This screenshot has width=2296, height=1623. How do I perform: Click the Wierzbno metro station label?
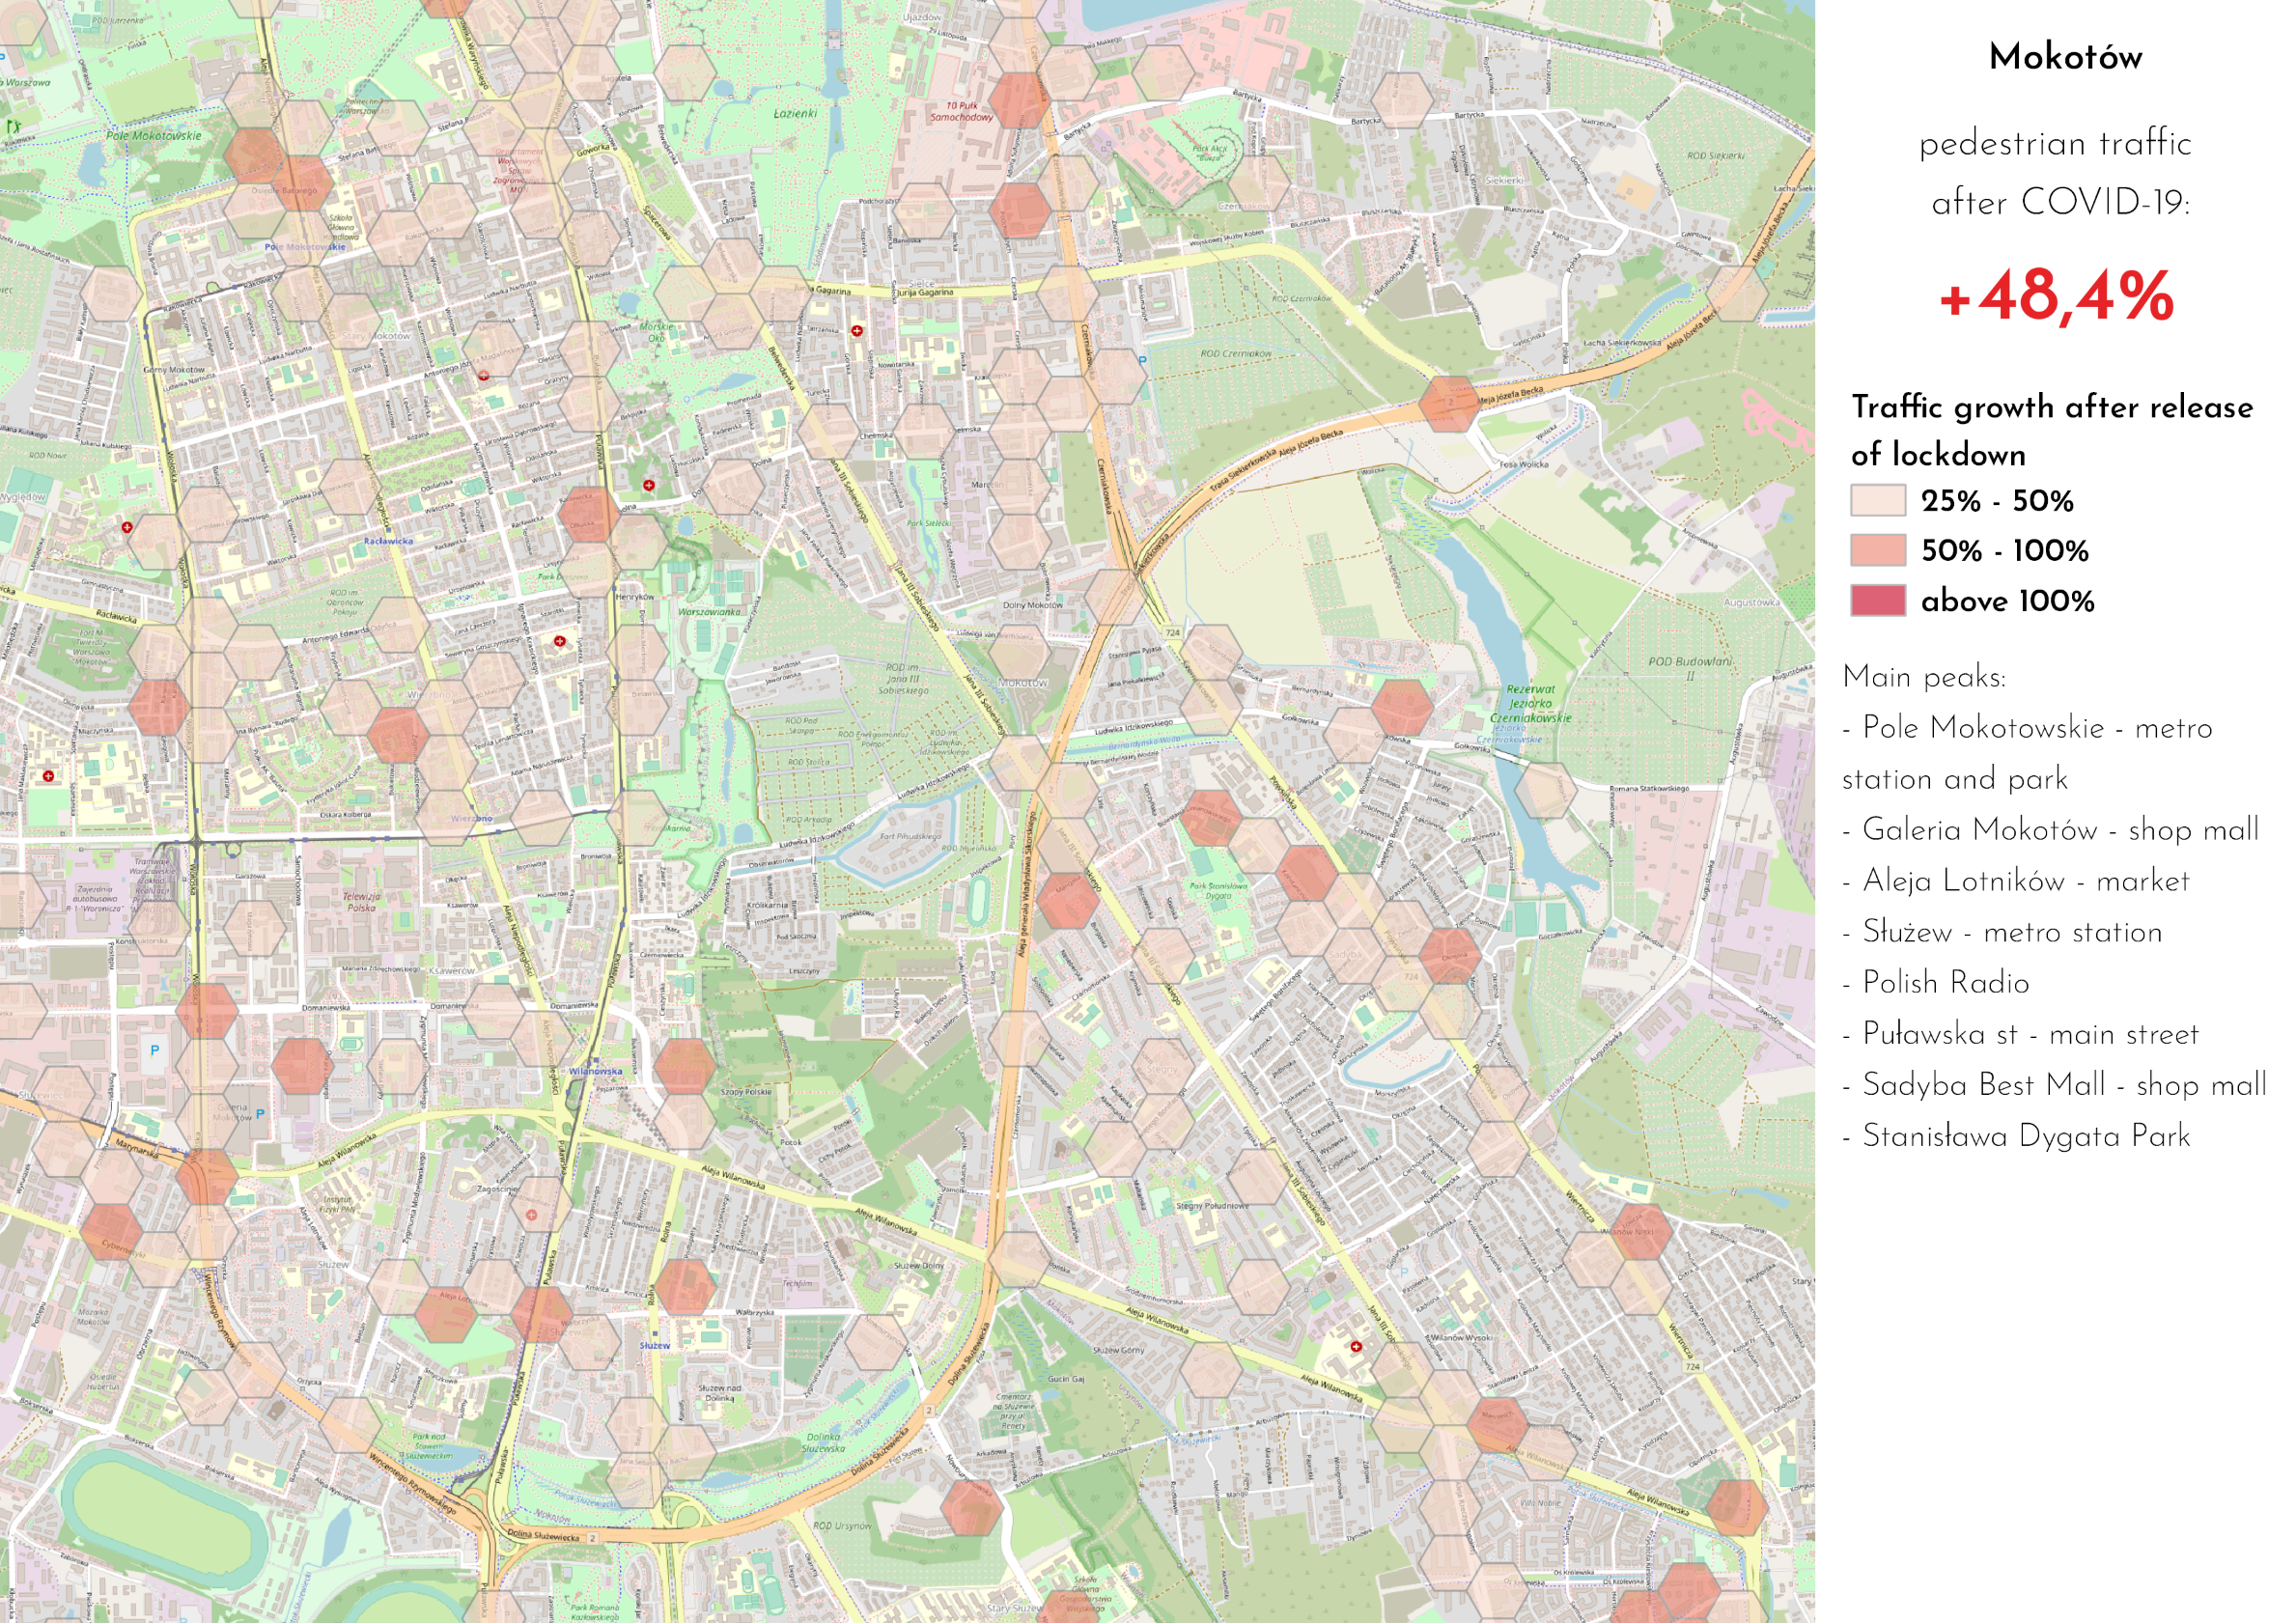(x=471, y=818)
